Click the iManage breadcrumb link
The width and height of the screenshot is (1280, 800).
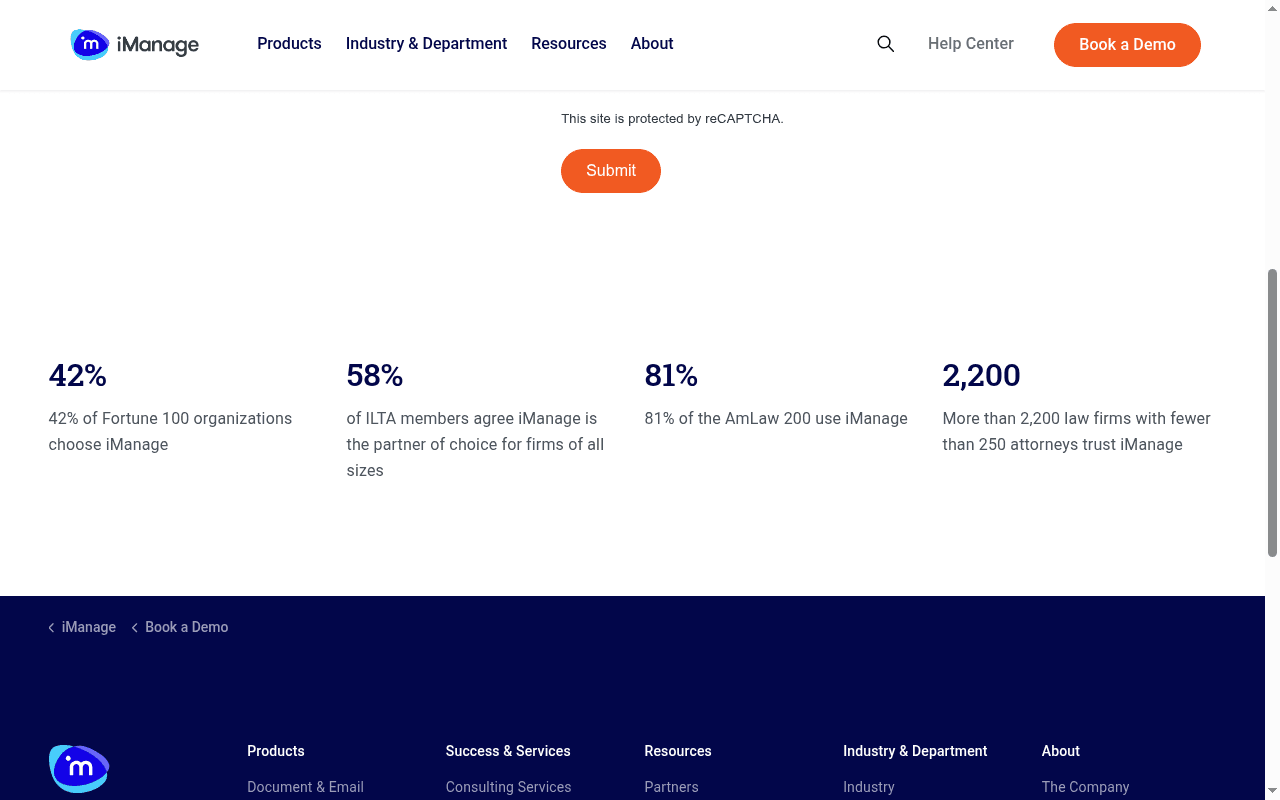click(x=89, y=627)
